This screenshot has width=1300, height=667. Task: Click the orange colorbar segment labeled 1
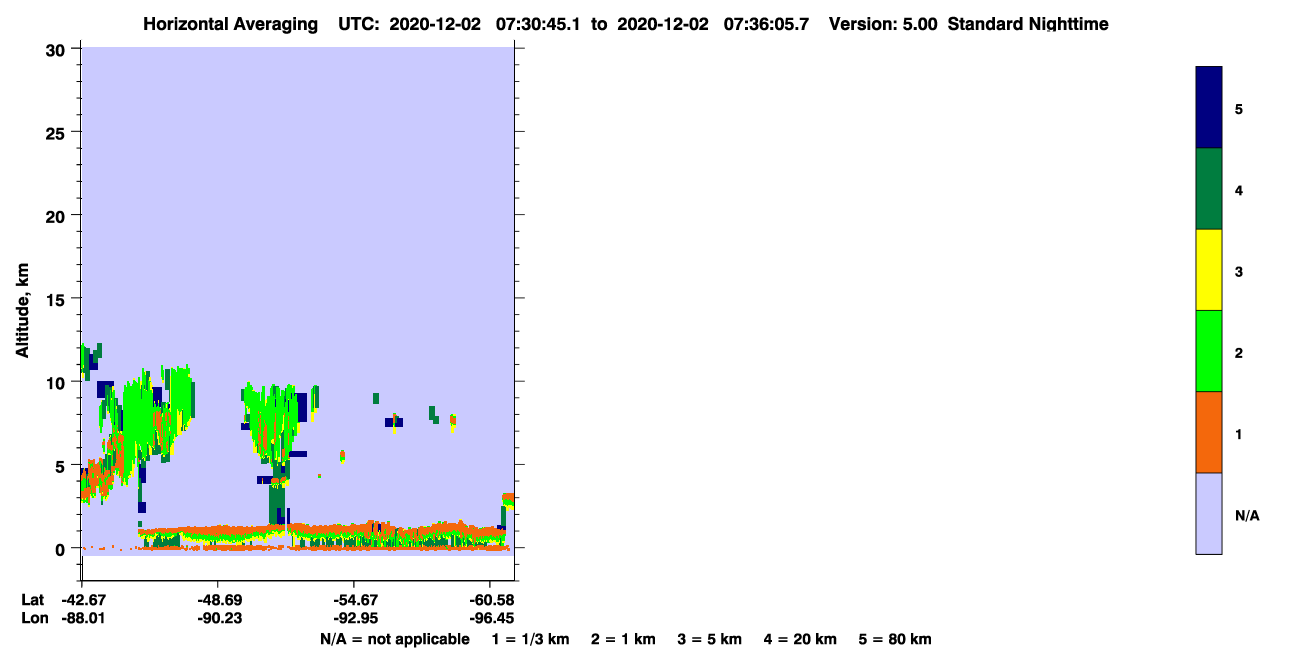point(1208,432)
